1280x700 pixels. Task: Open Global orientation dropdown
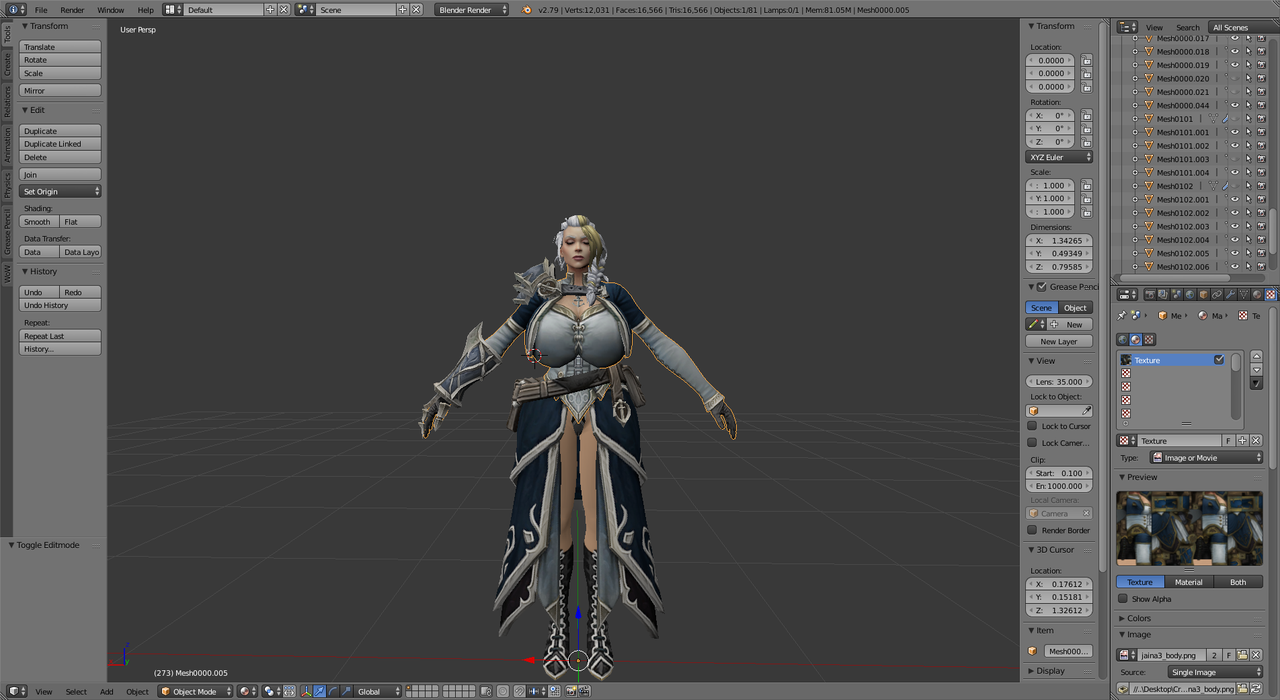(x=378, y=691)
